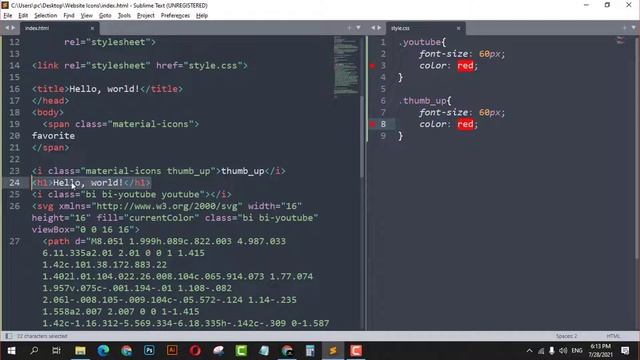The width and height of the screenshot is (640, 360).
Task: Open the HTML syntax selector
Action: point(613,336)
